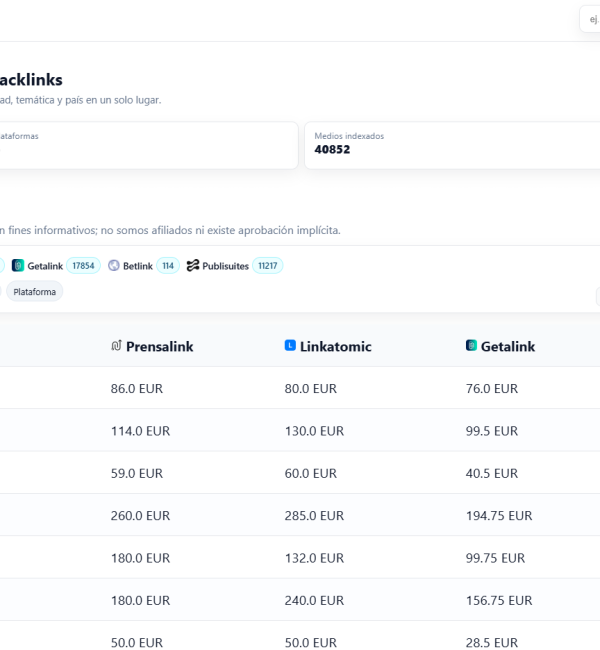Select the Publisuites platform filter label
The width and height of the screenshot is (600, 650).
(225, 266)
